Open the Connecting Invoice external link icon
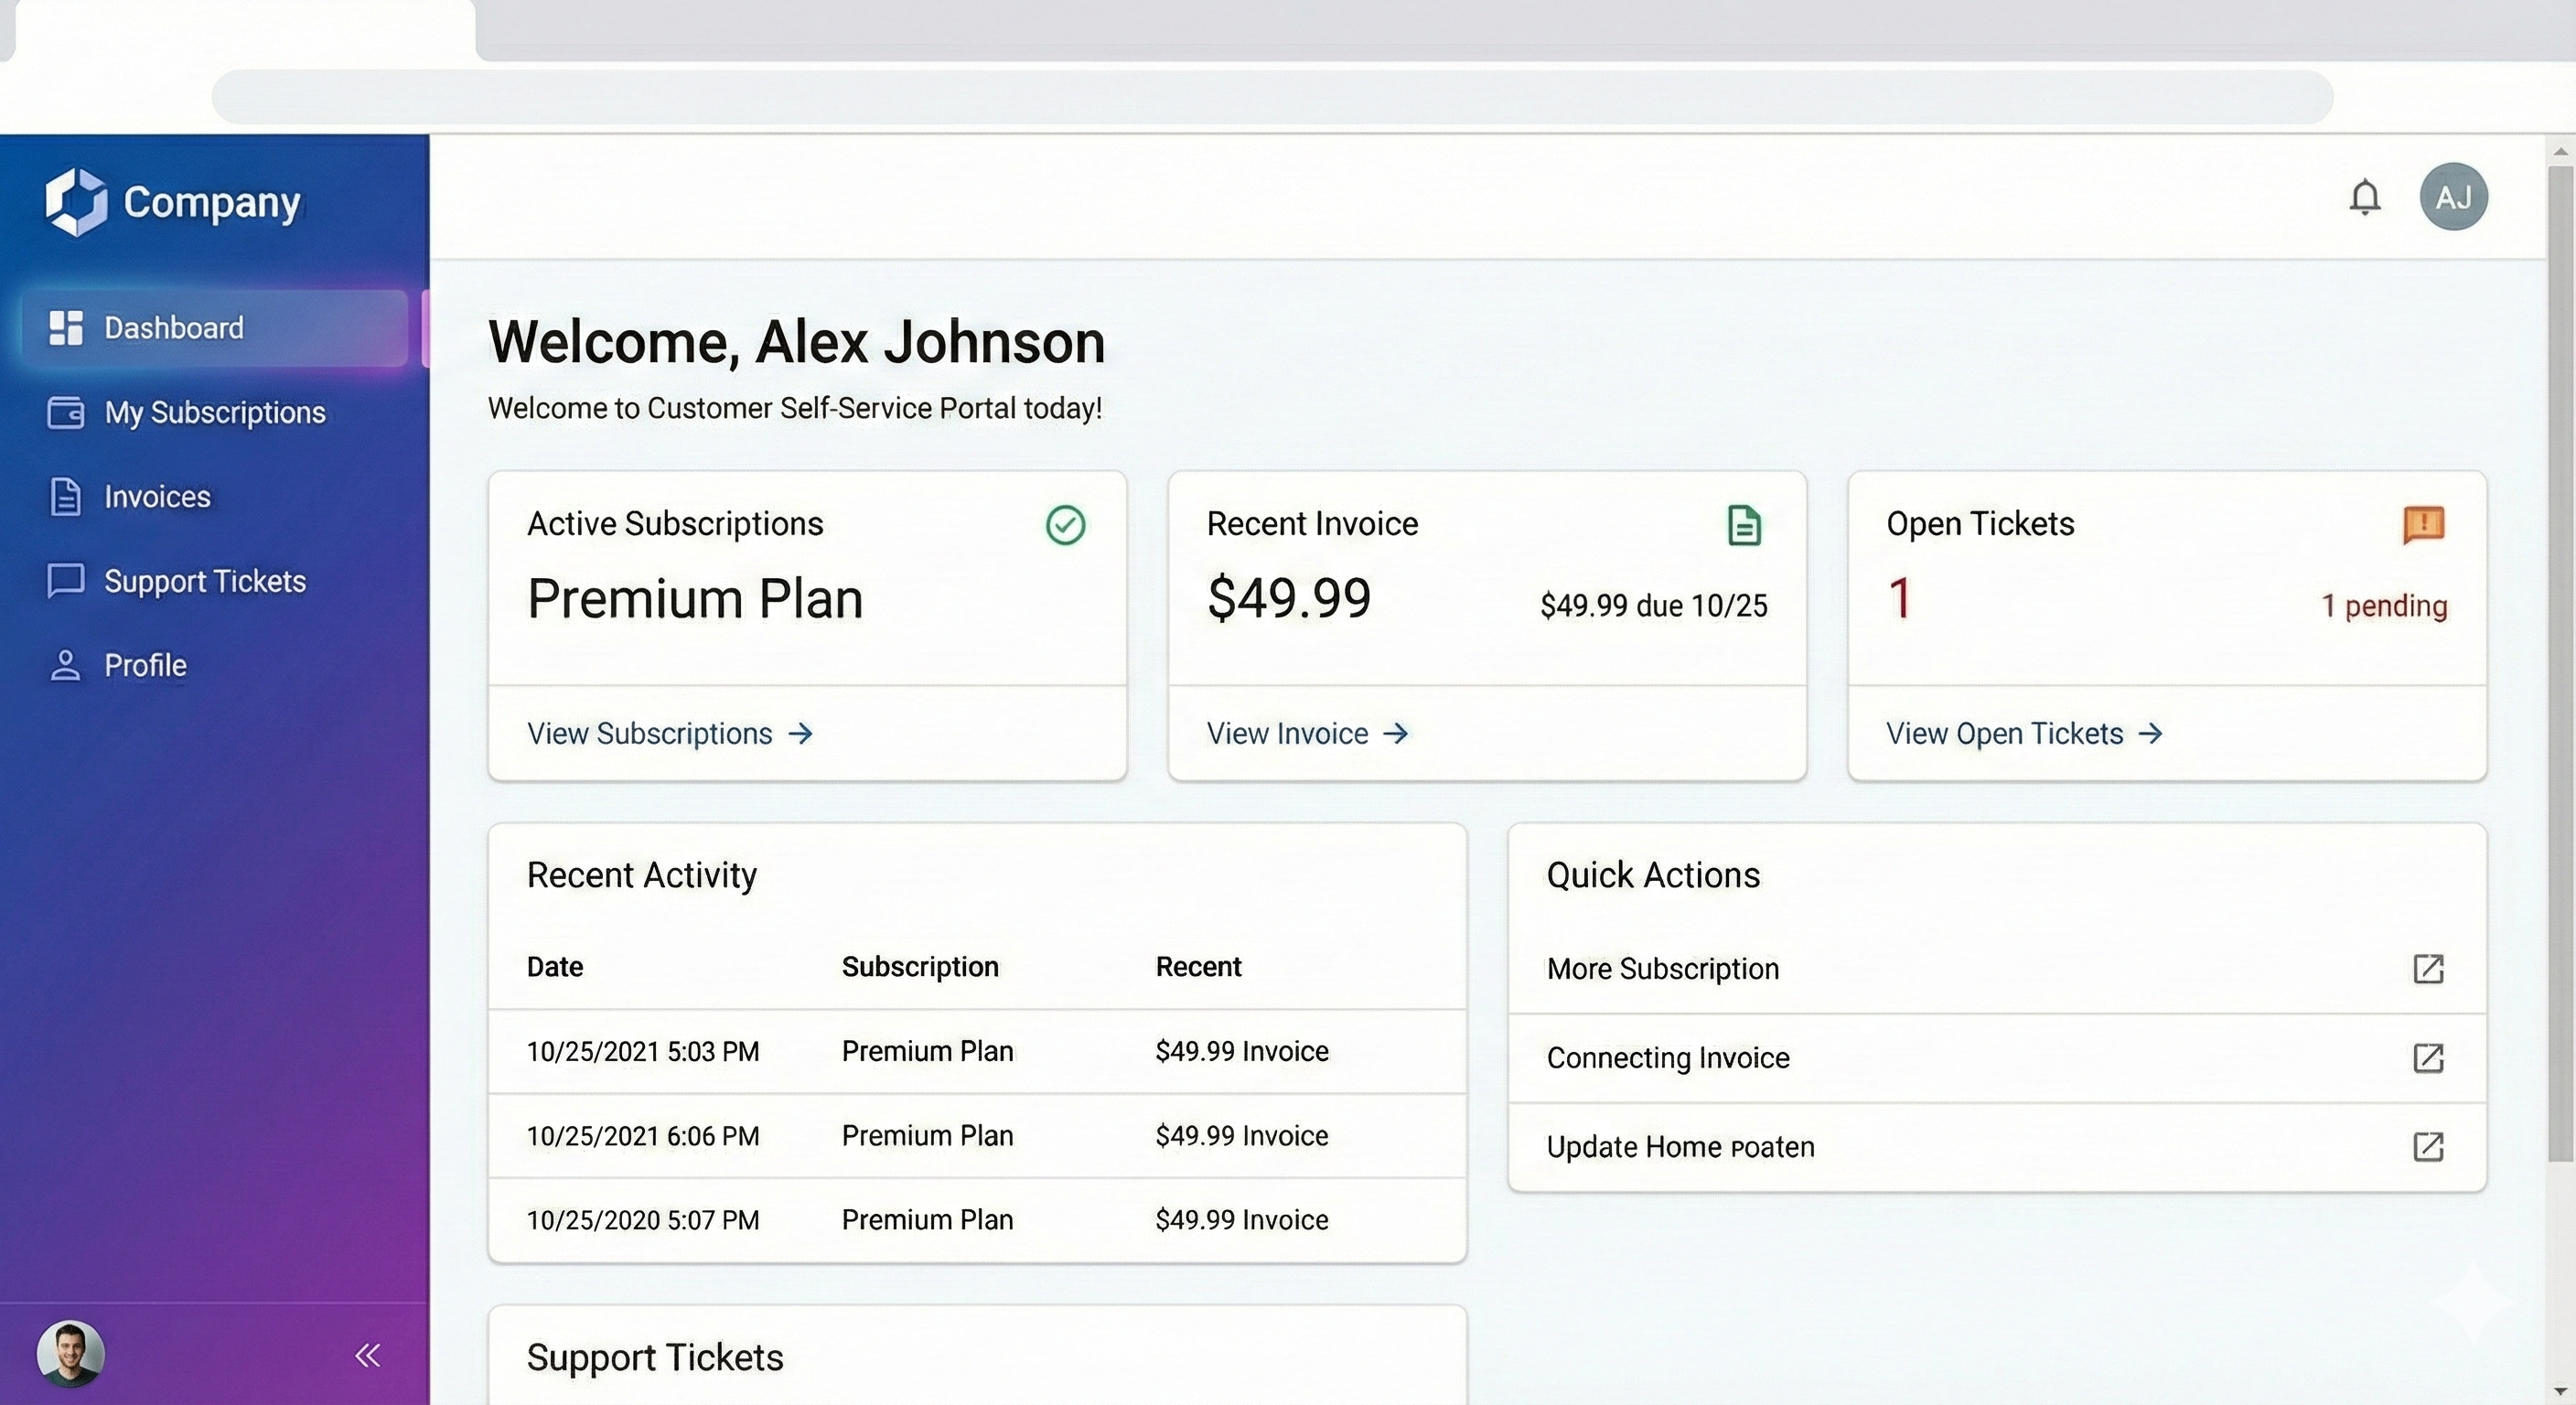The image size is (2576, 1405). pos(2429,1058)
